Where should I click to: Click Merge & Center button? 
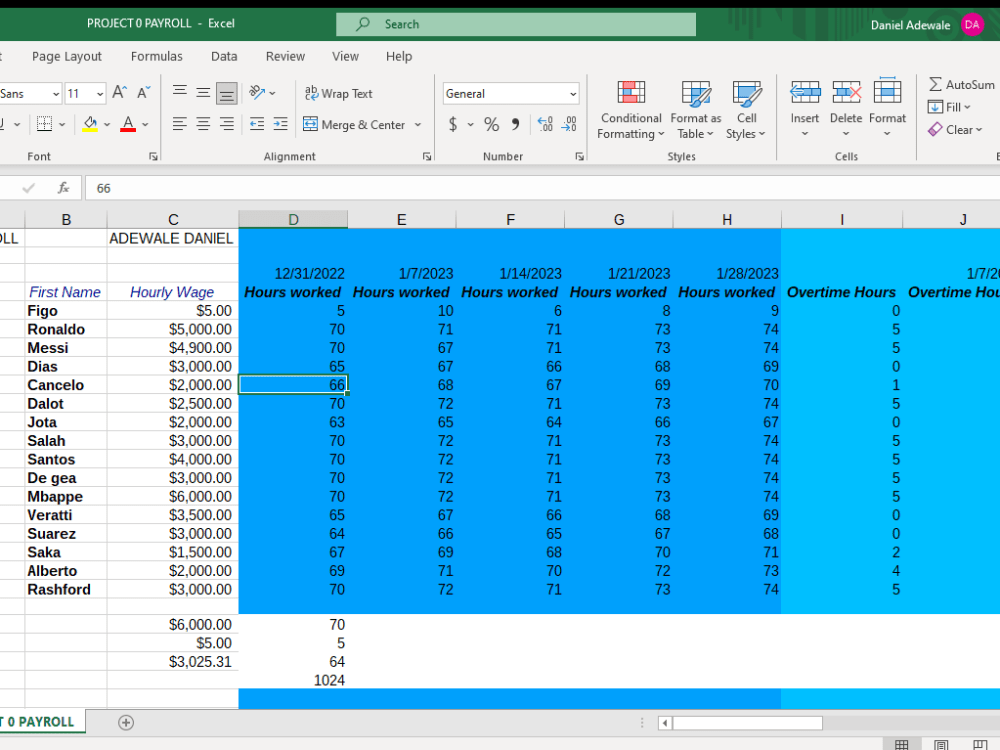354,124
